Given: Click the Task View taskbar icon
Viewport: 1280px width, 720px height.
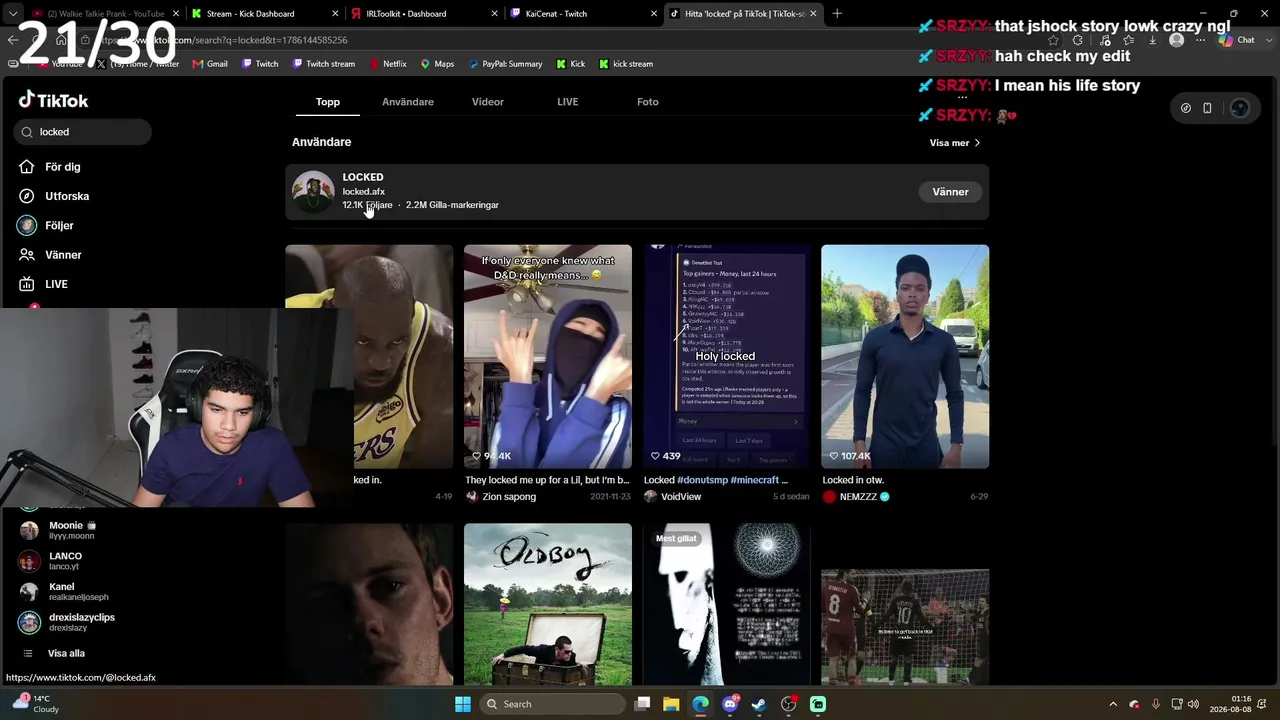Looking at the screenshot, I should (642, 704).
